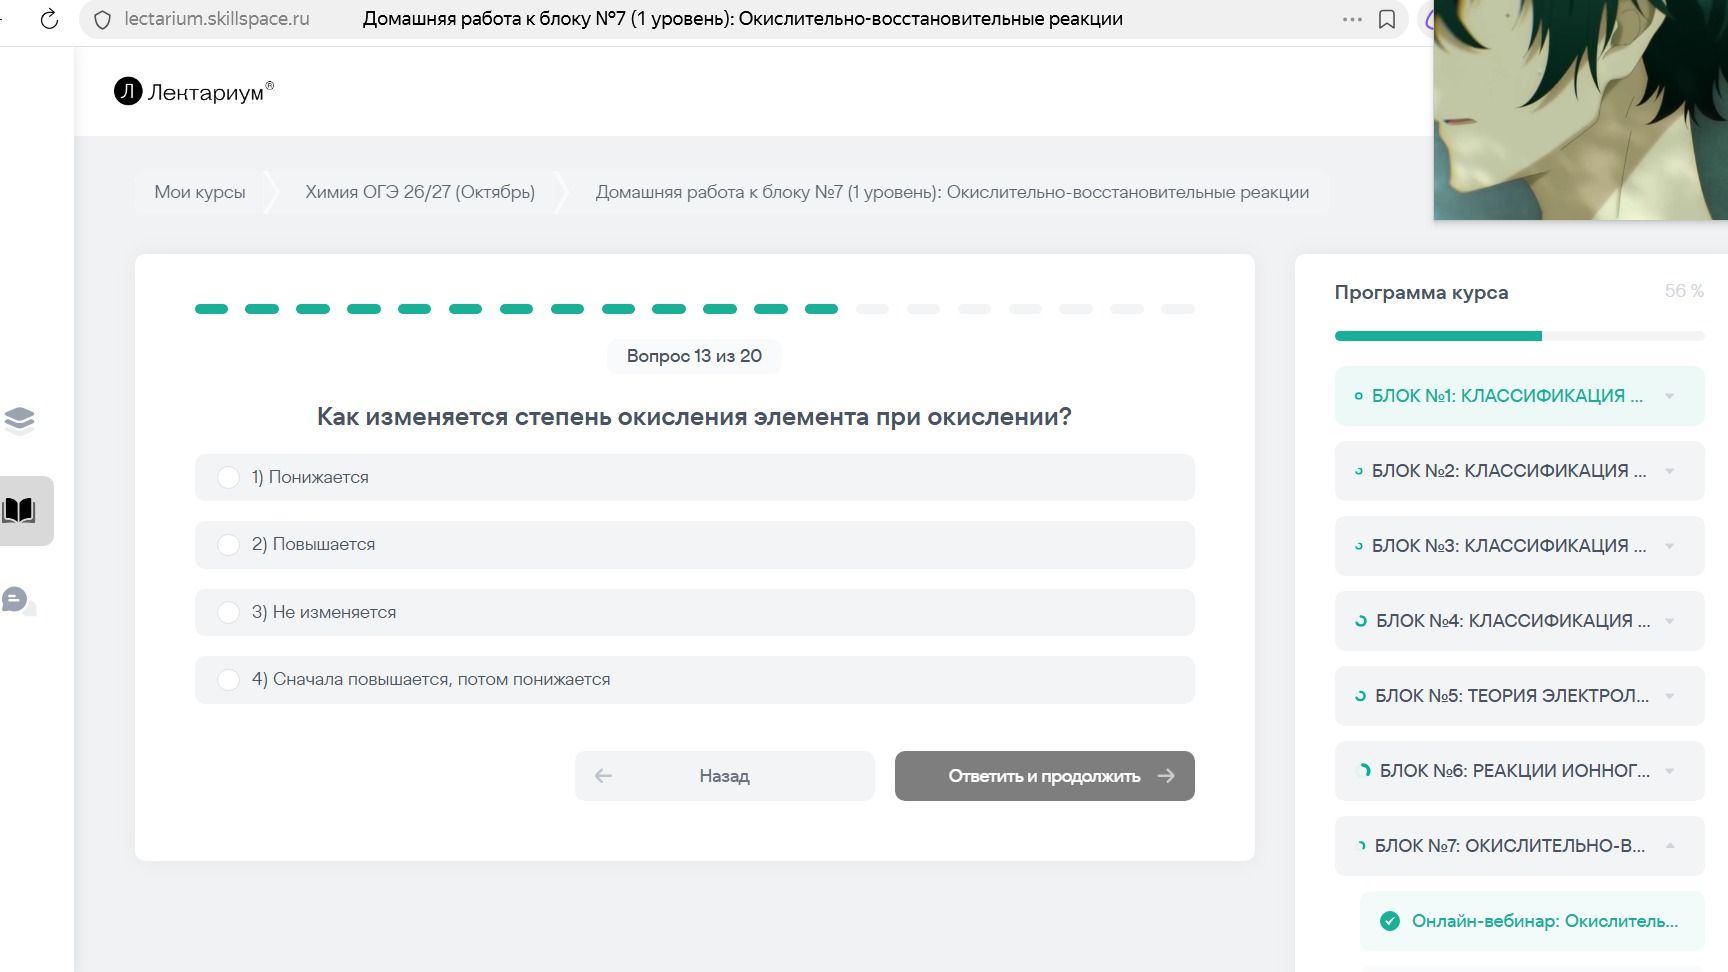Open the book icon in left sidebar

19,511
